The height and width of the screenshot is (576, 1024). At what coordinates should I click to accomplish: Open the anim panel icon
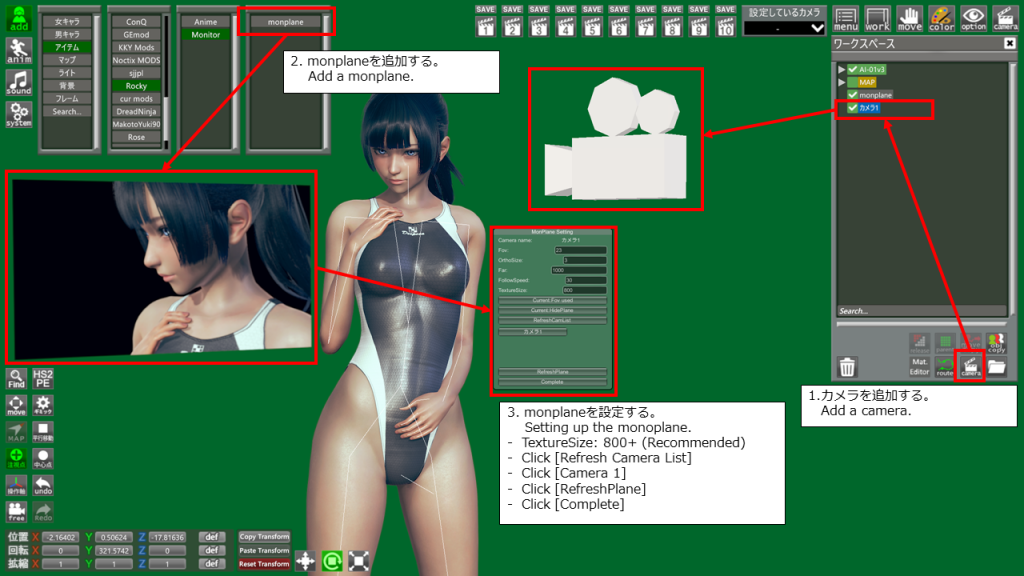pos(18,50)
